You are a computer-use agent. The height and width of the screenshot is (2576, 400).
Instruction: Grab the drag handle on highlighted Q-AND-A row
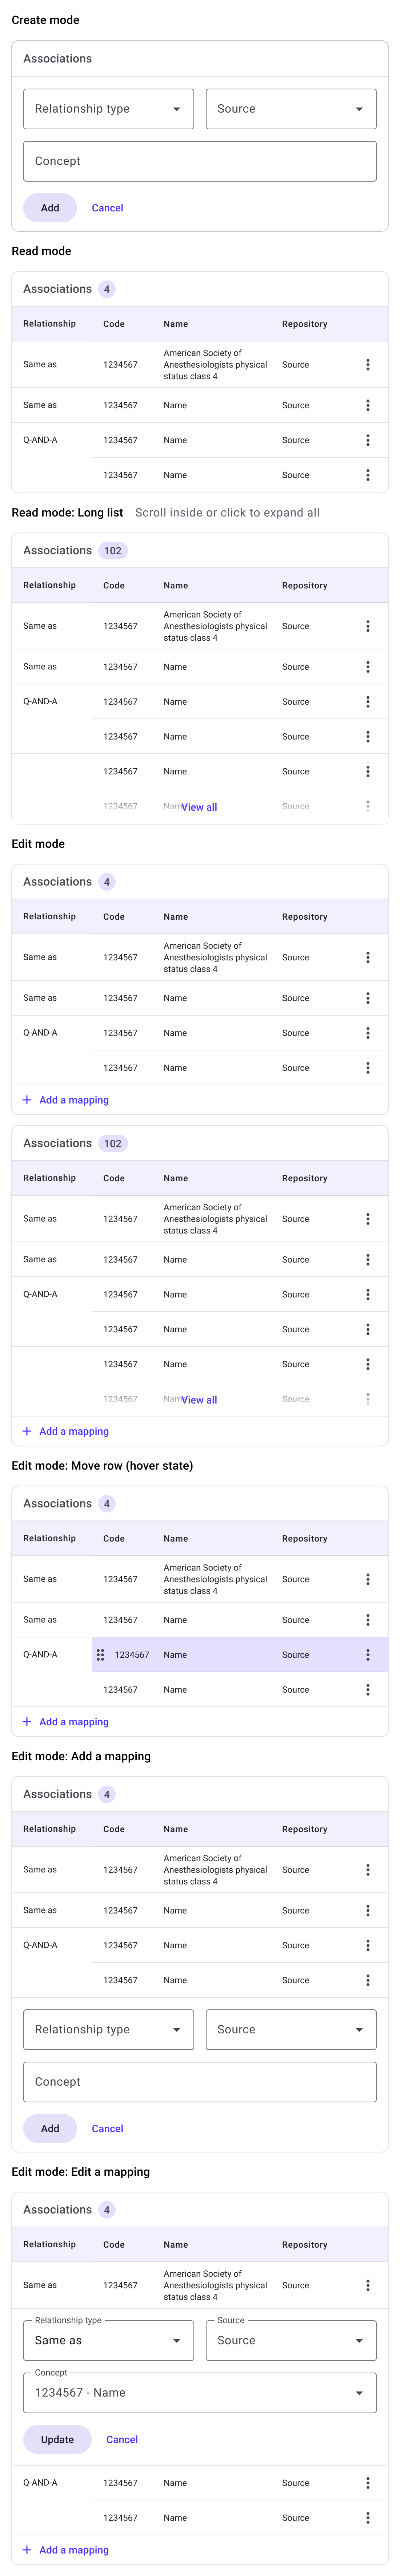[x=100, y=1655]
